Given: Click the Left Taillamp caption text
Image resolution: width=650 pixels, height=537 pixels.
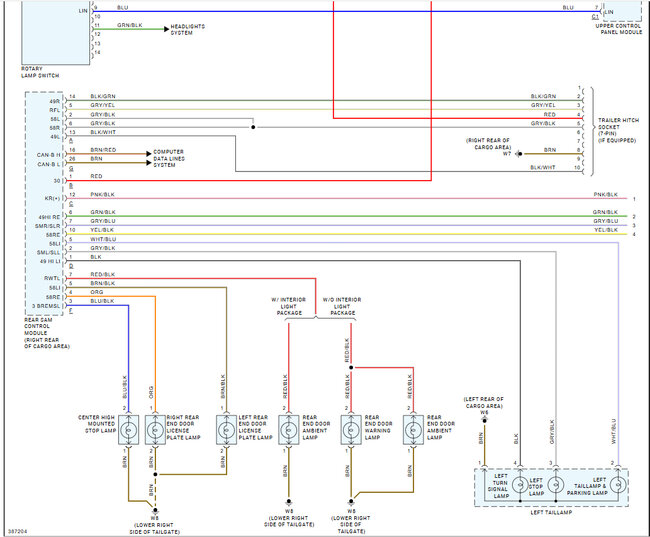Looking at the screenshot, I should click(x=551, y=513).
